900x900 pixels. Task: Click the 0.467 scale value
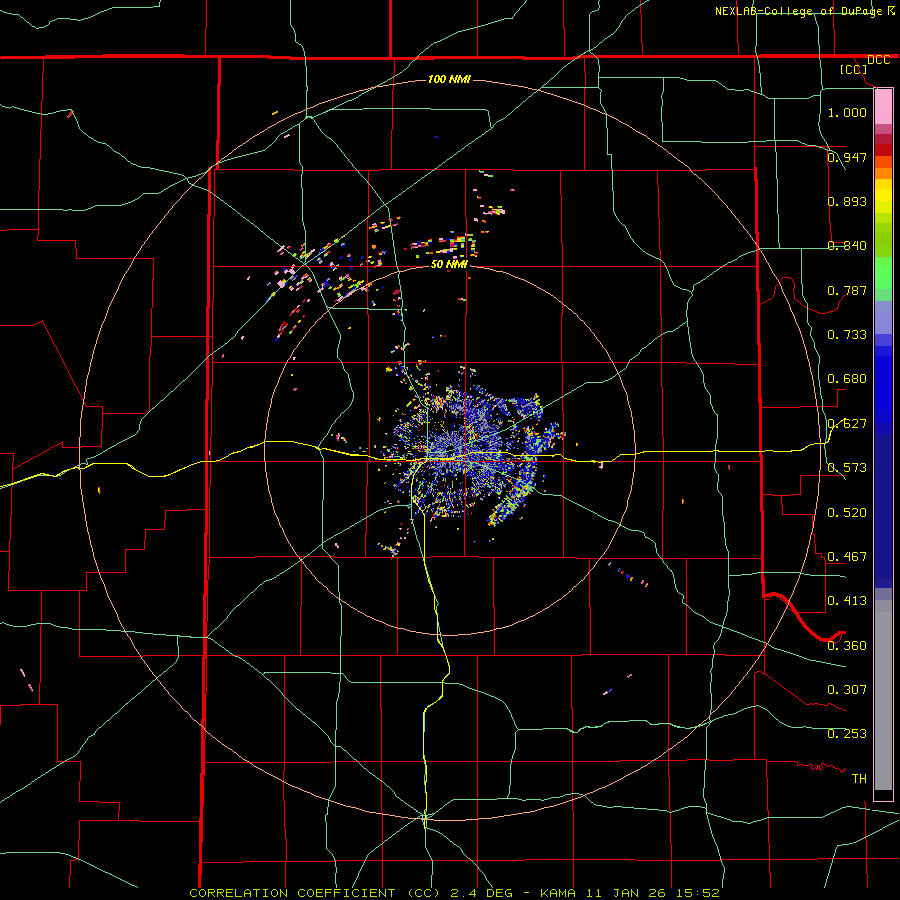point(847,557)
